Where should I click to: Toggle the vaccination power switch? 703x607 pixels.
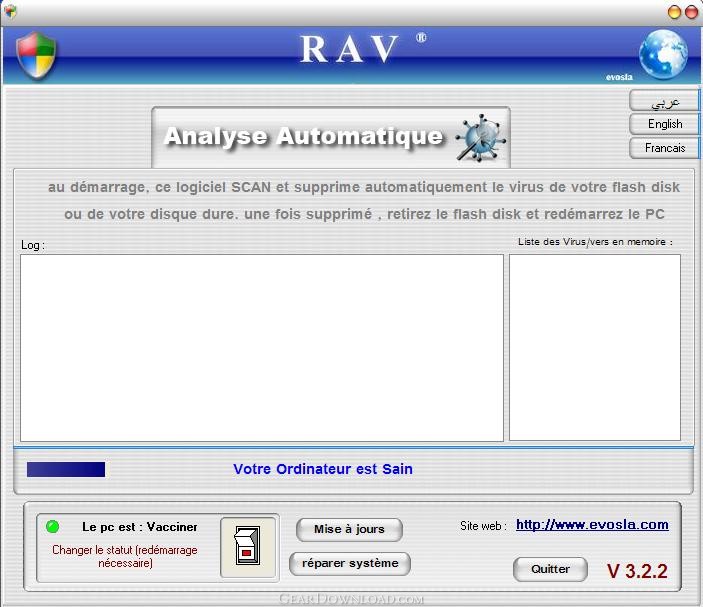coord(249,547)
